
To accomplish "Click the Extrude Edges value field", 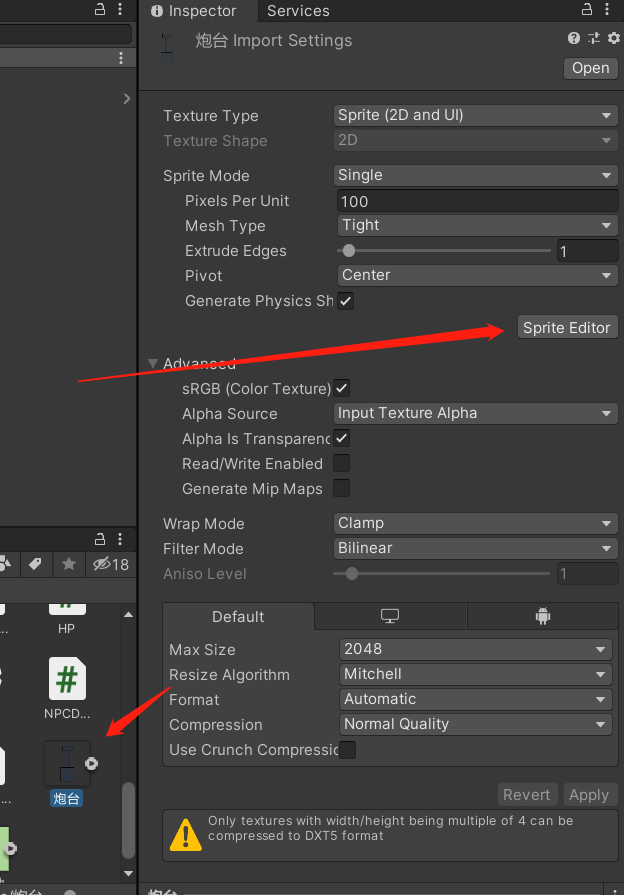I will [x=587, y=251].
